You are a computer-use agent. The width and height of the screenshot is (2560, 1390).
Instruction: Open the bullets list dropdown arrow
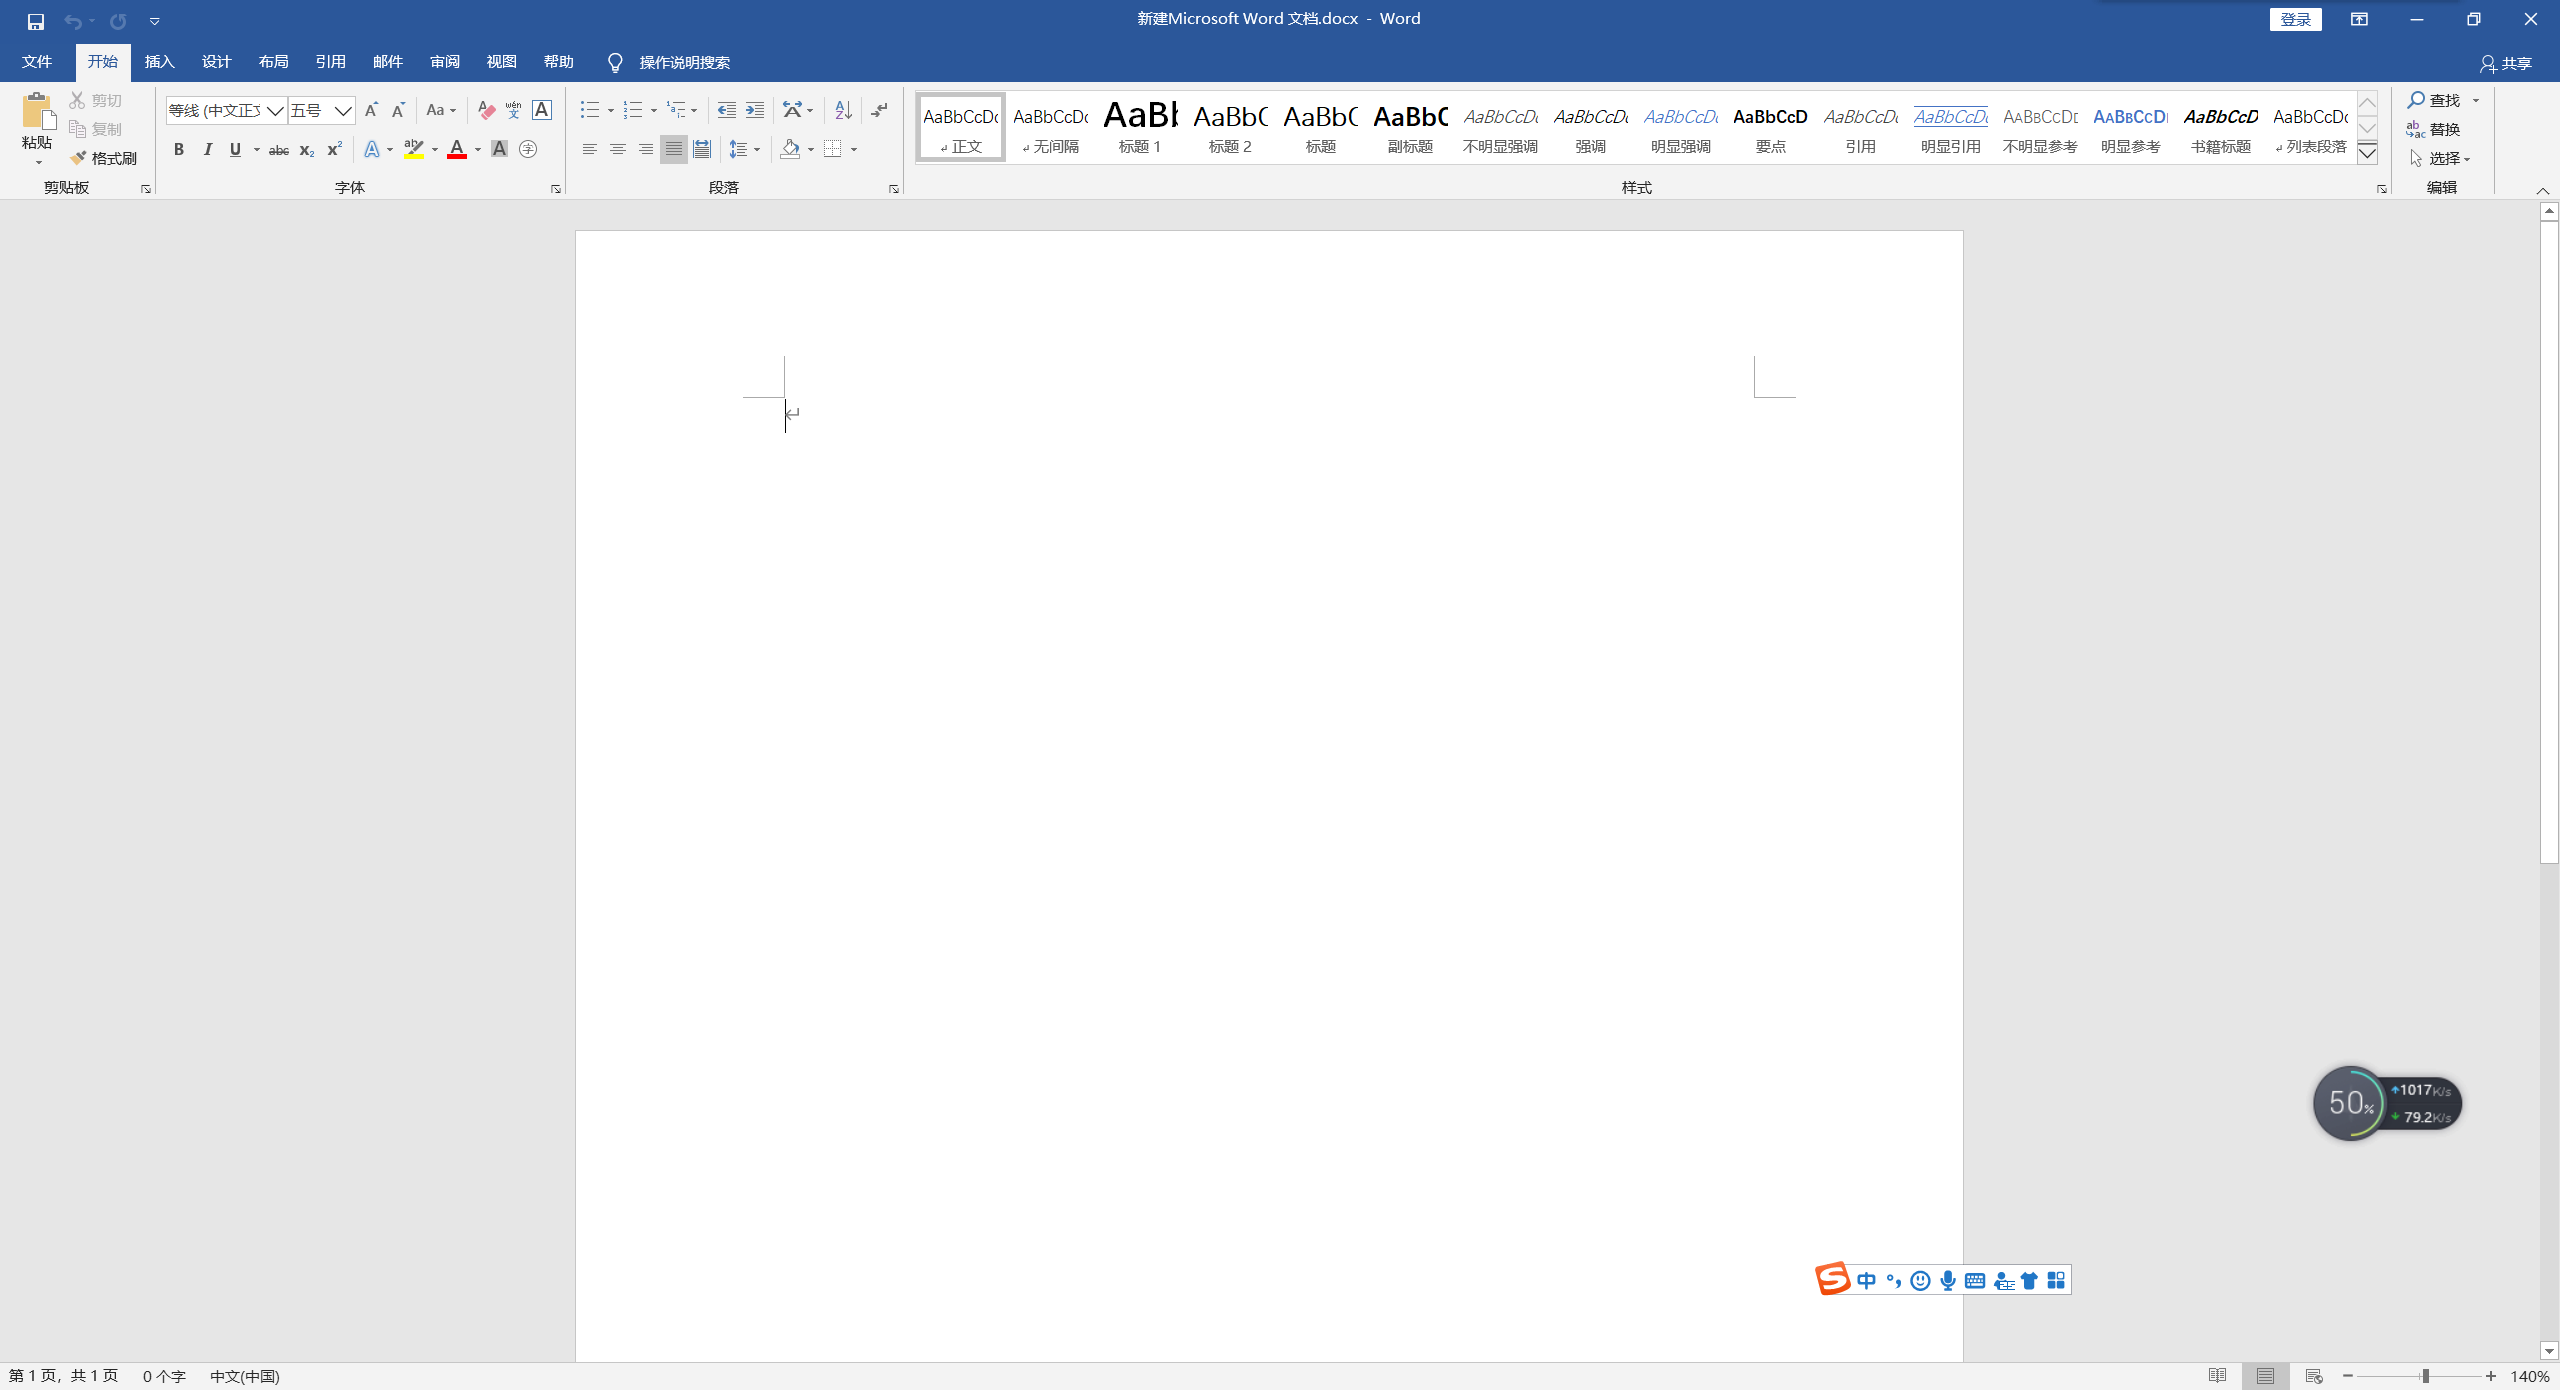(611, 110)
